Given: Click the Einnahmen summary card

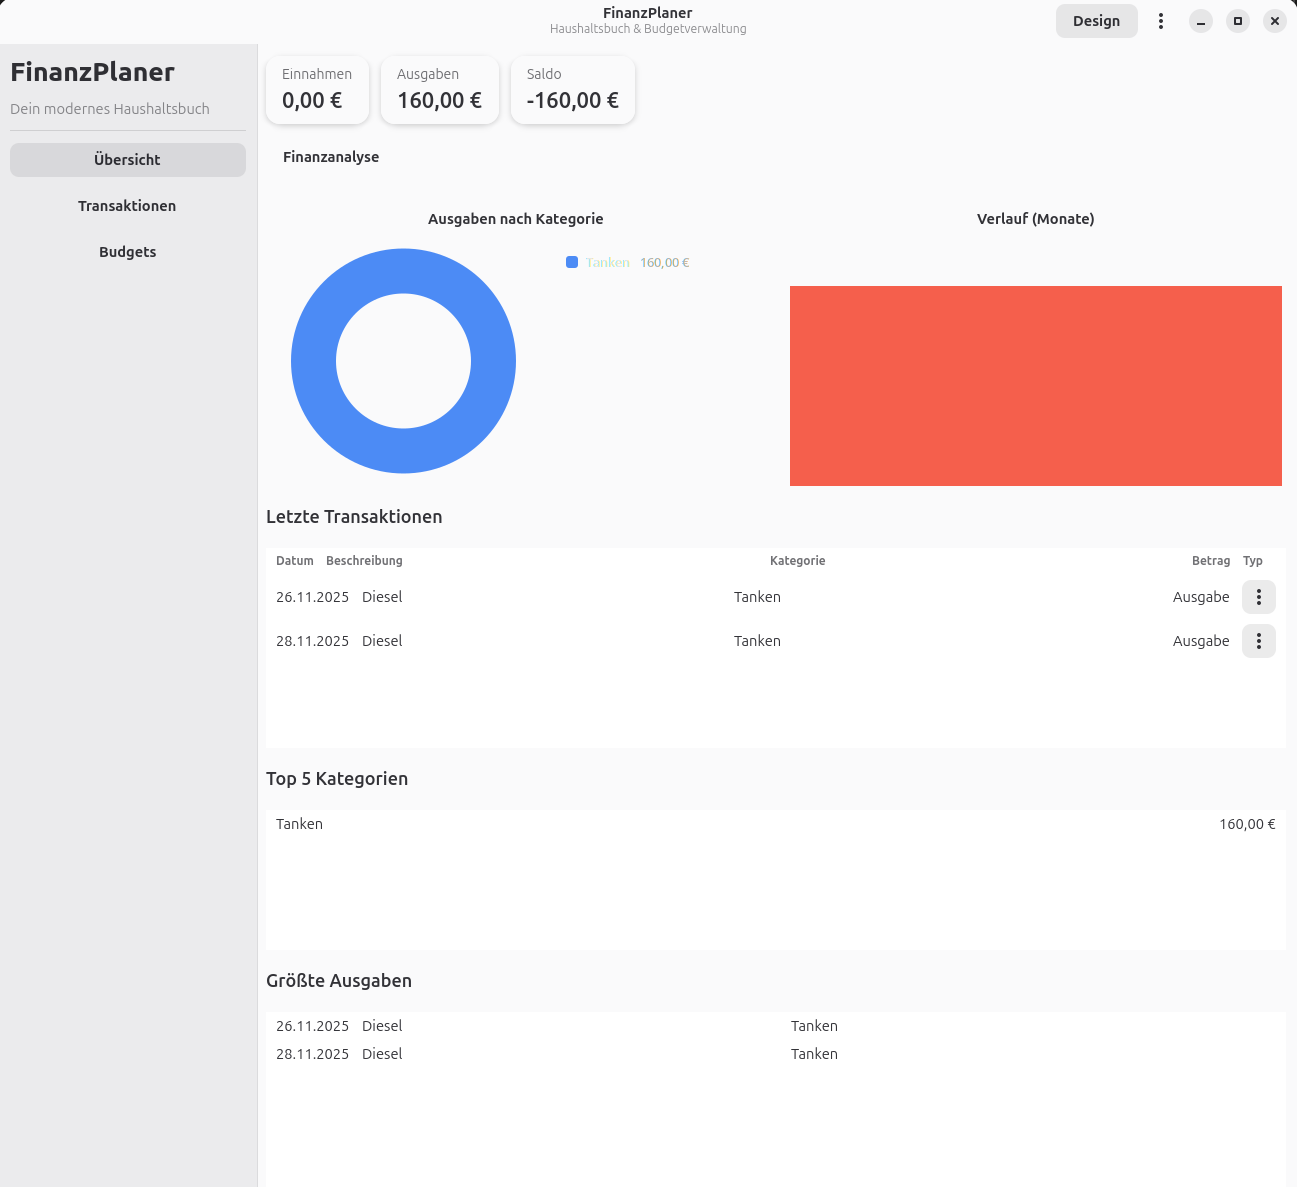Looking at the screenshot, I should point(317,90).
